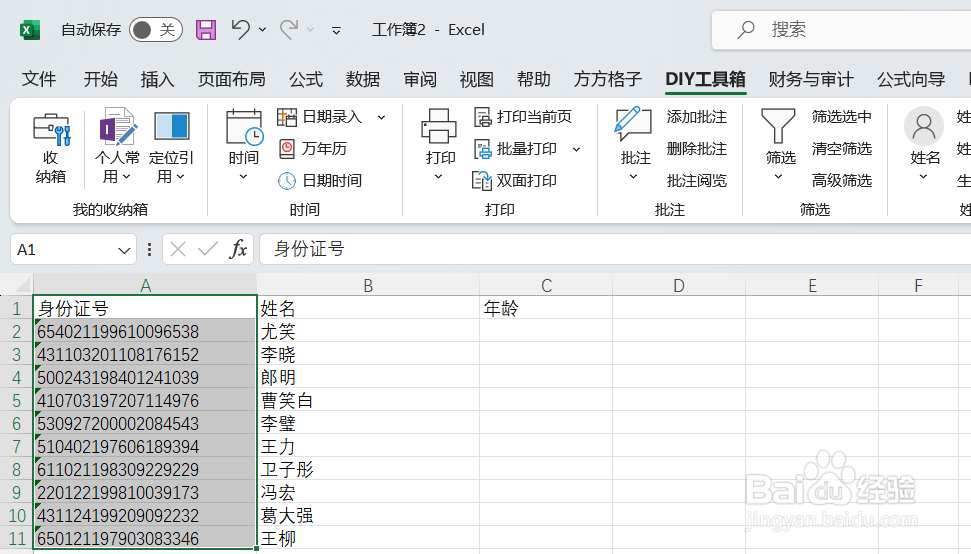
Task: Switch to the 公式 tab
Action: (x=306, y=79)
